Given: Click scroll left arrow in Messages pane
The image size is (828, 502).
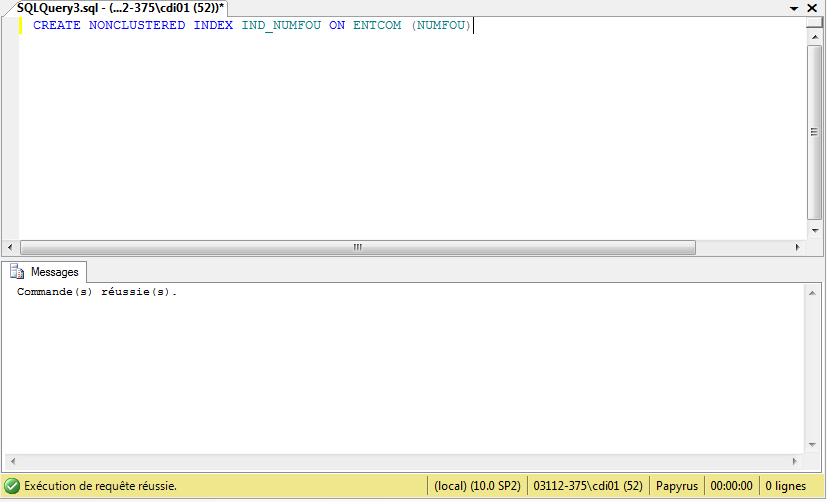Looking at the screenshot, I should pyautogui.click(x=11, y=462).
